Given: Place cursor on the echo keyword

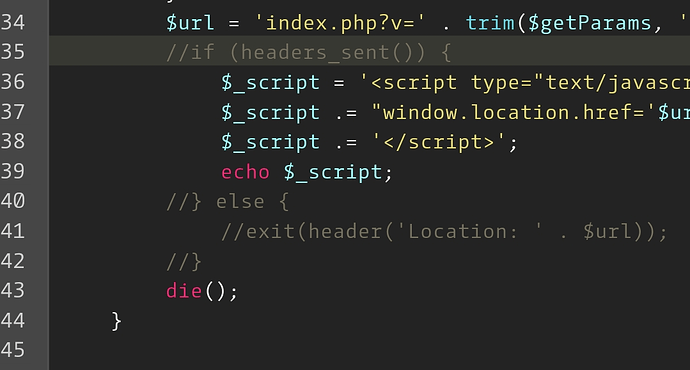Looking at the screenshot, I should [245, 172].
